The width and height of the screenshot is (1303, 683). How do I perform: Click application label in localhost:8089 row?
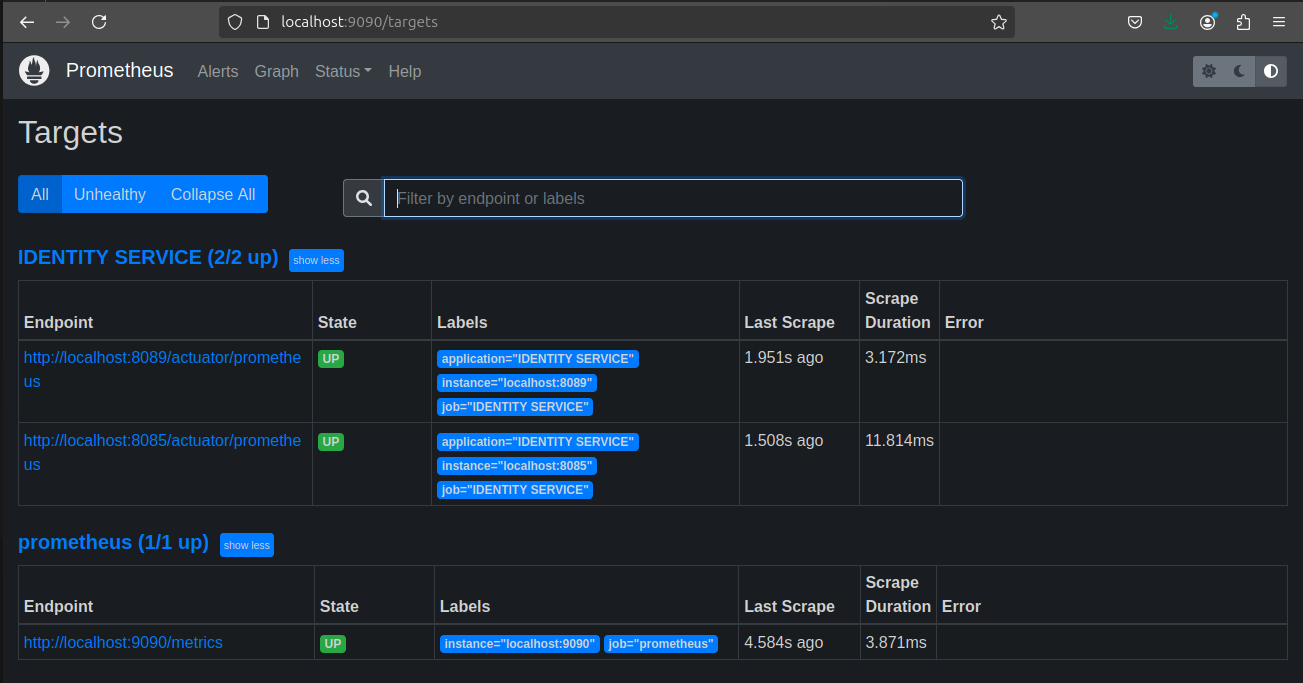pyautogui.click(x=538, y=359)
